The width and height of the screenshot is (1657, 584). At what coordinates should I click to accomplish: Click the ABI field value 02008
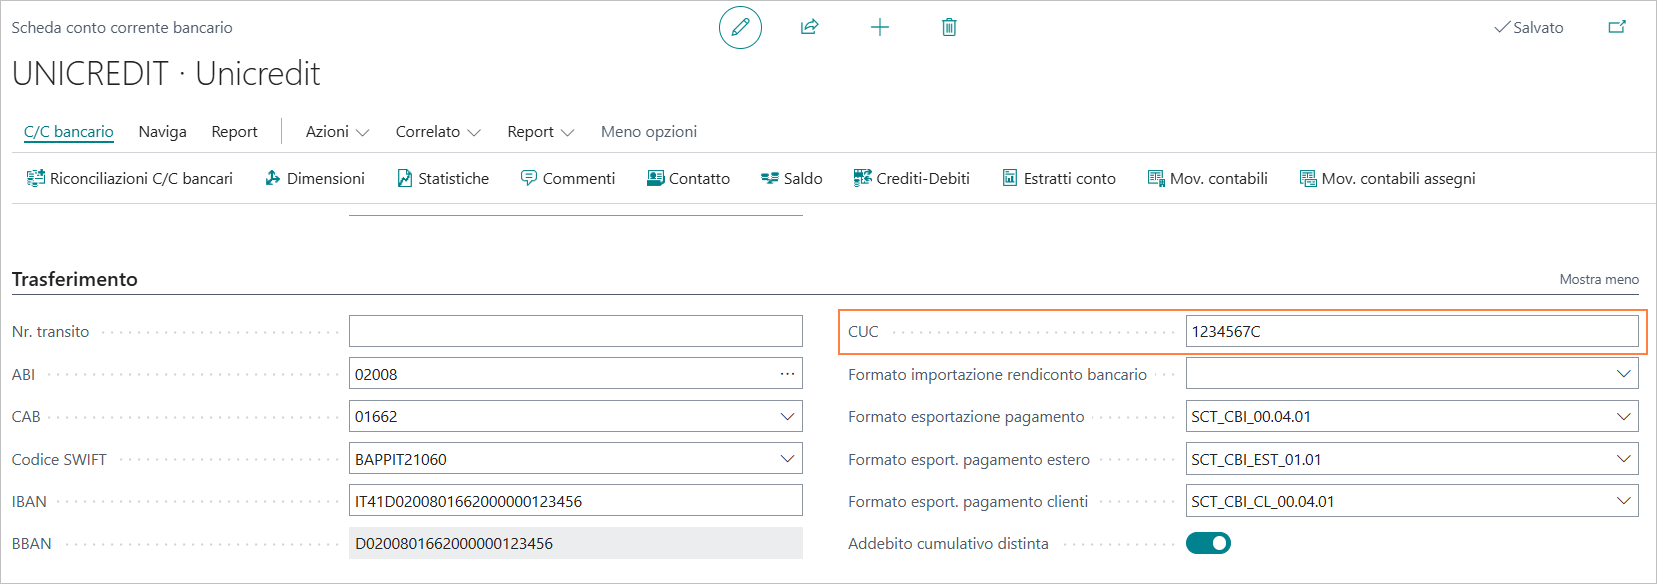[376, 374]
